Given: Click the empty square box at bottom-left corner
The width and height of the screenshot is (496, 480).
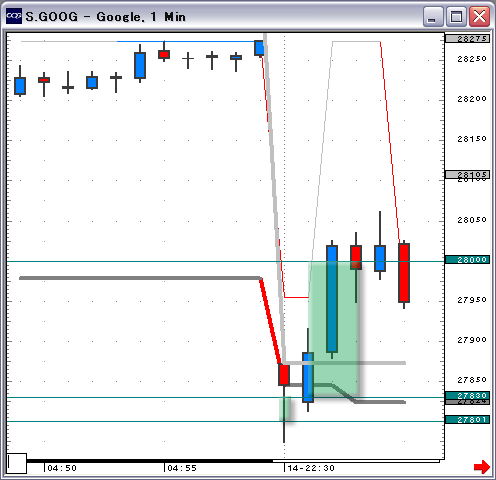Looking at the screenshot, I should 17,463.
